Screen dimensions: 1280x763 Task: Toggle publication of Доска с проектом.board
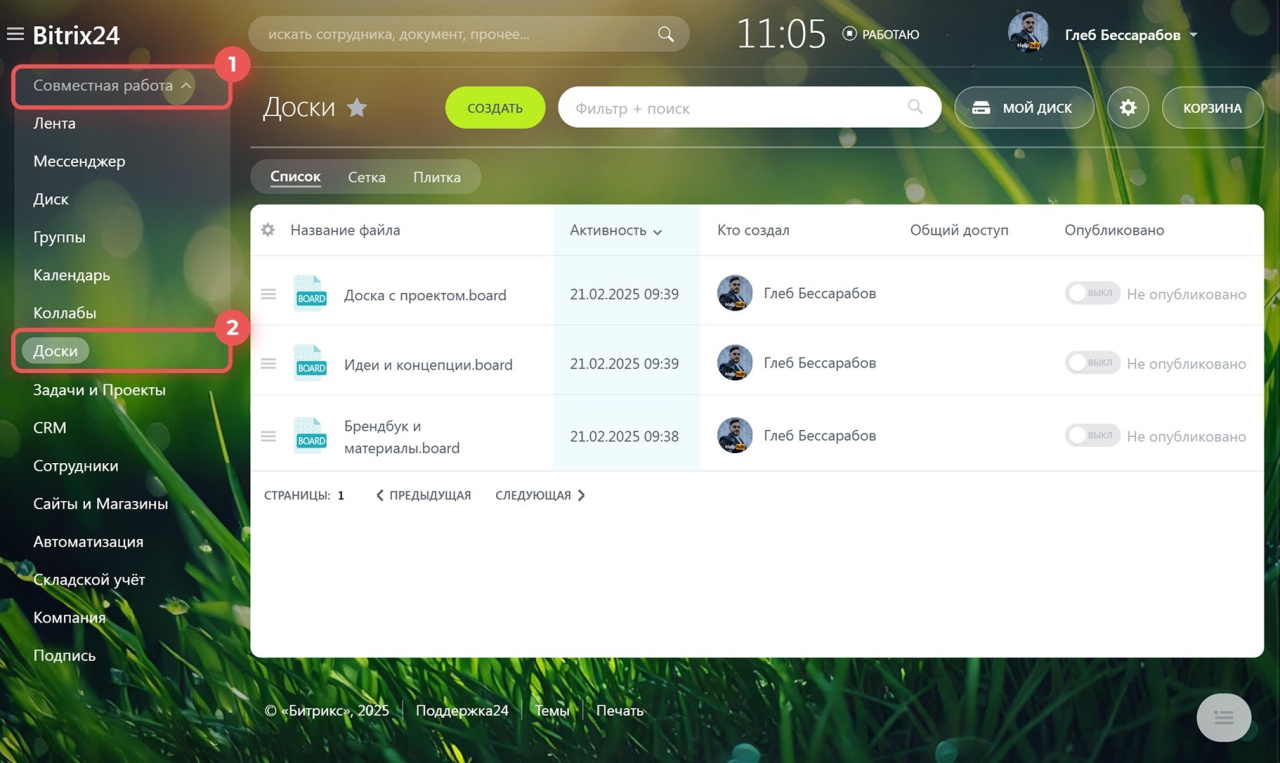pyautogui.click(x=1092, y=293)
